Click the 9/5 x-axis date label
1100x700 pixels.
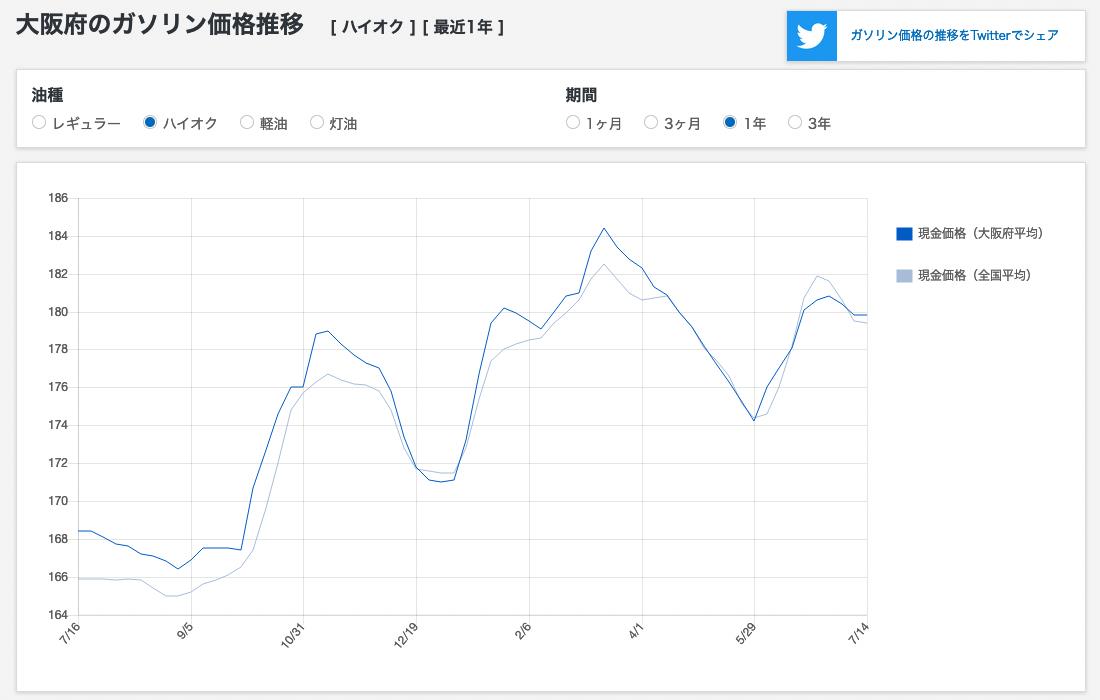coord(185,631)
